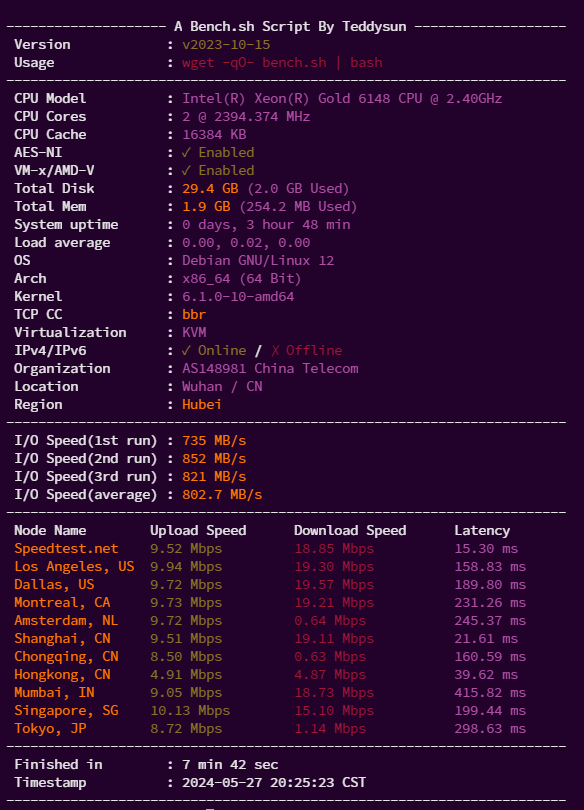The width and height of the screenshot is (584, 810).
Task: Click the VM-x/AMD-V Enabled checkmark
Action: pyautogui.click(x=186, y=171)
